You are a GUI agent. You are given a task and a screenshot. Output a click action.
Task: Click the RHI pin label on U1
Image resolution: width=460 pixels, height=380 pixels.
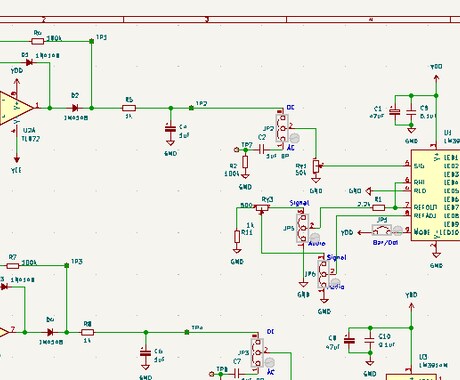[419, 182]
